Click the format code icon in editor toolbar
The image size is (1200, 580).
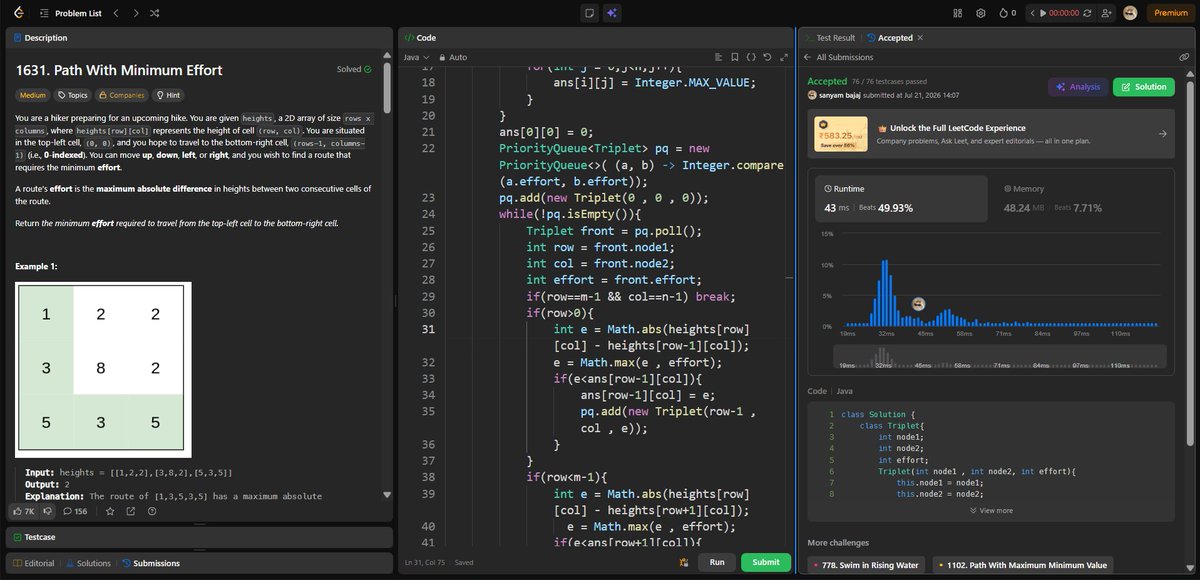tap(718, 57)
